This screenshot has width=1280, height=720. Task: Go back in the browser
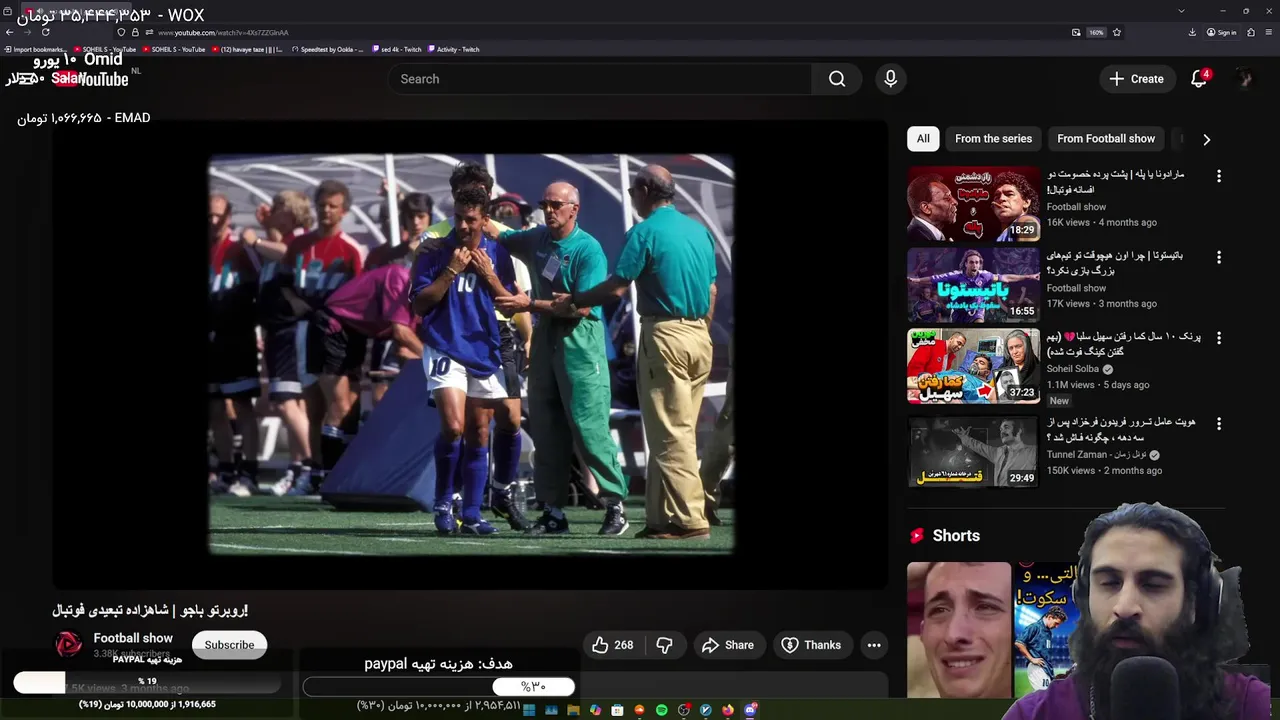[10, 32]
